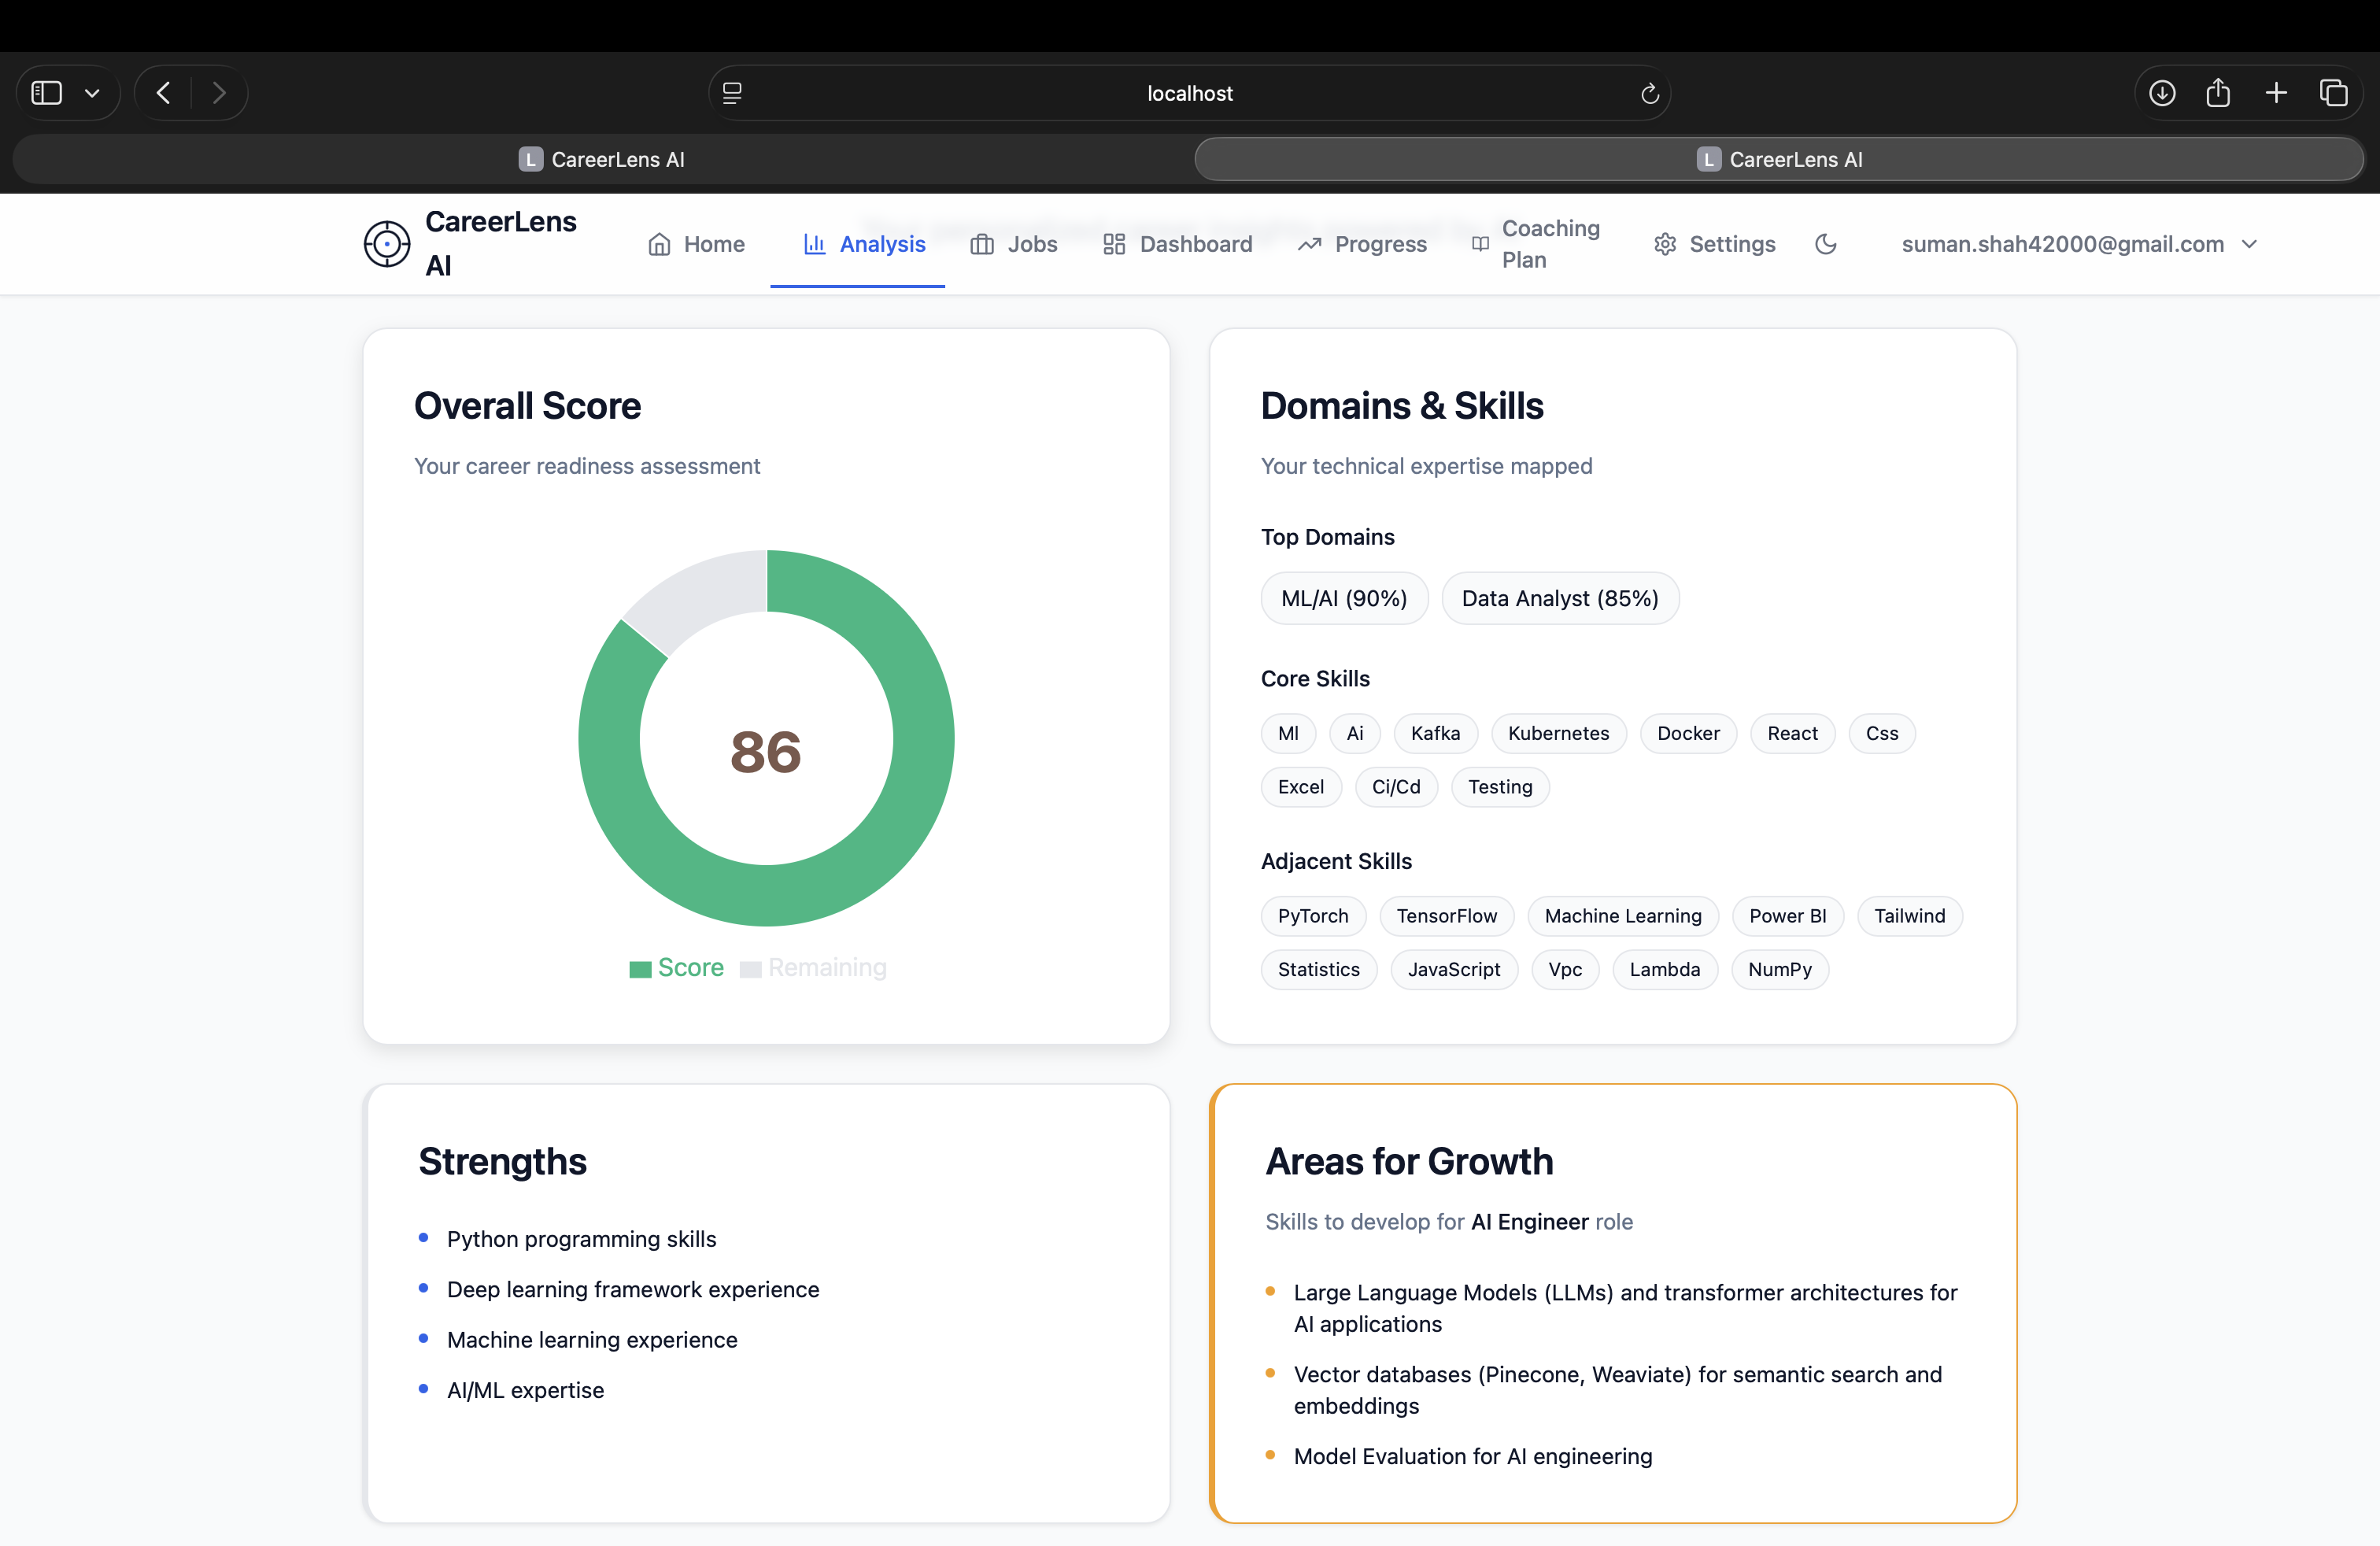Screen dimensions: 2380x1546
Task: Reload the localhost page
Action: 1649,93
